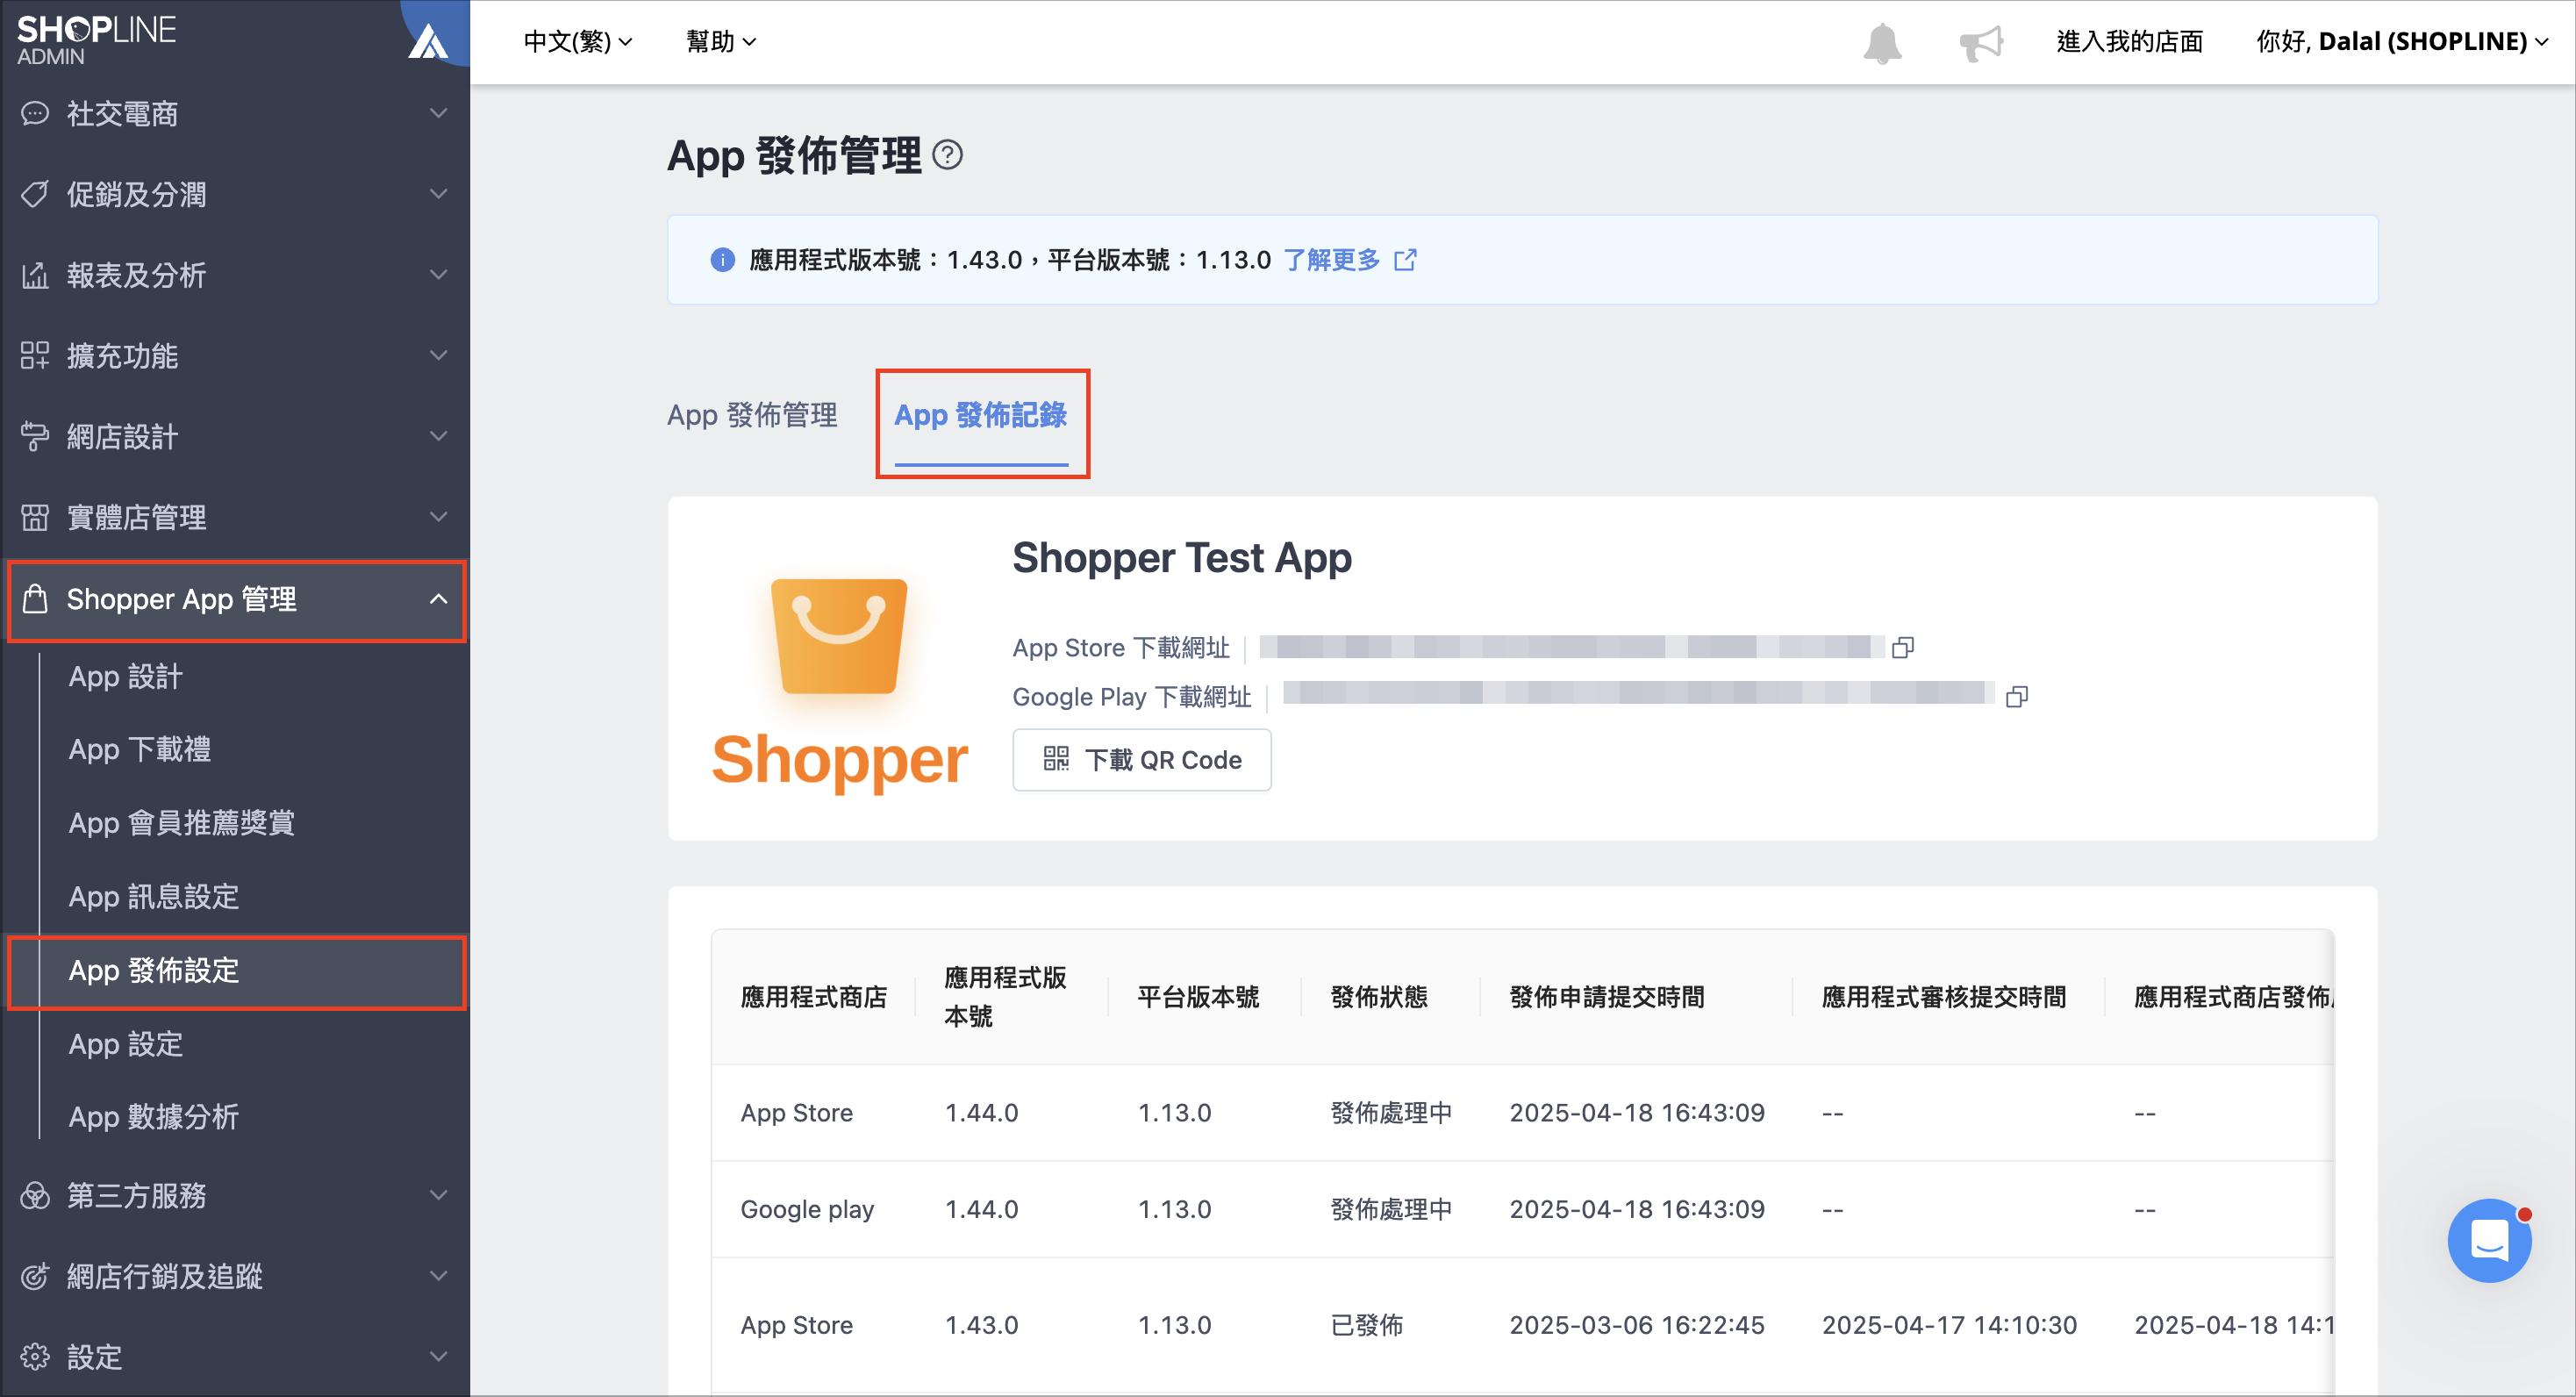Expand the 設定 menu chevron
This screenshot has height=1397, width=2576.
coord(438,1356)
